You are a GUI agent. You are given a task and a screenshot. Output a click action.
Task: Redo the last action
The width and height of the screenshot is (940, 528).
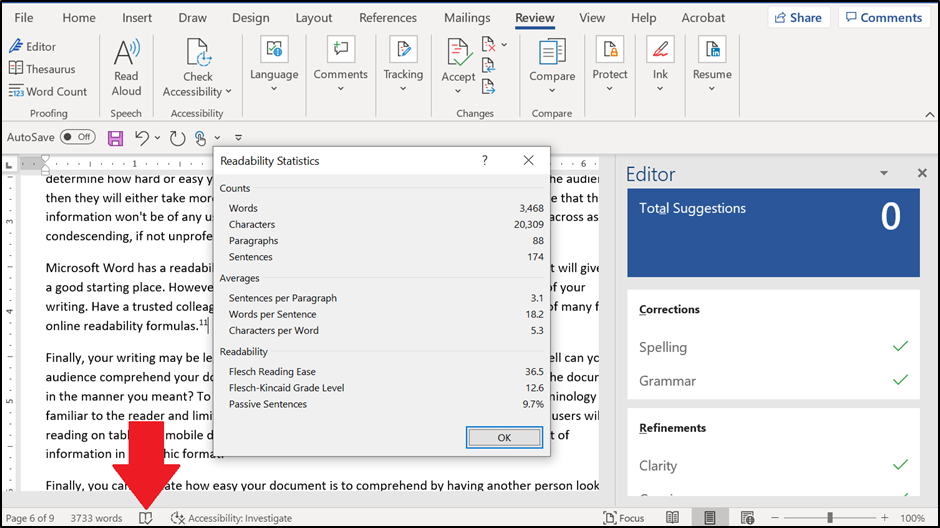coord(177,138)
